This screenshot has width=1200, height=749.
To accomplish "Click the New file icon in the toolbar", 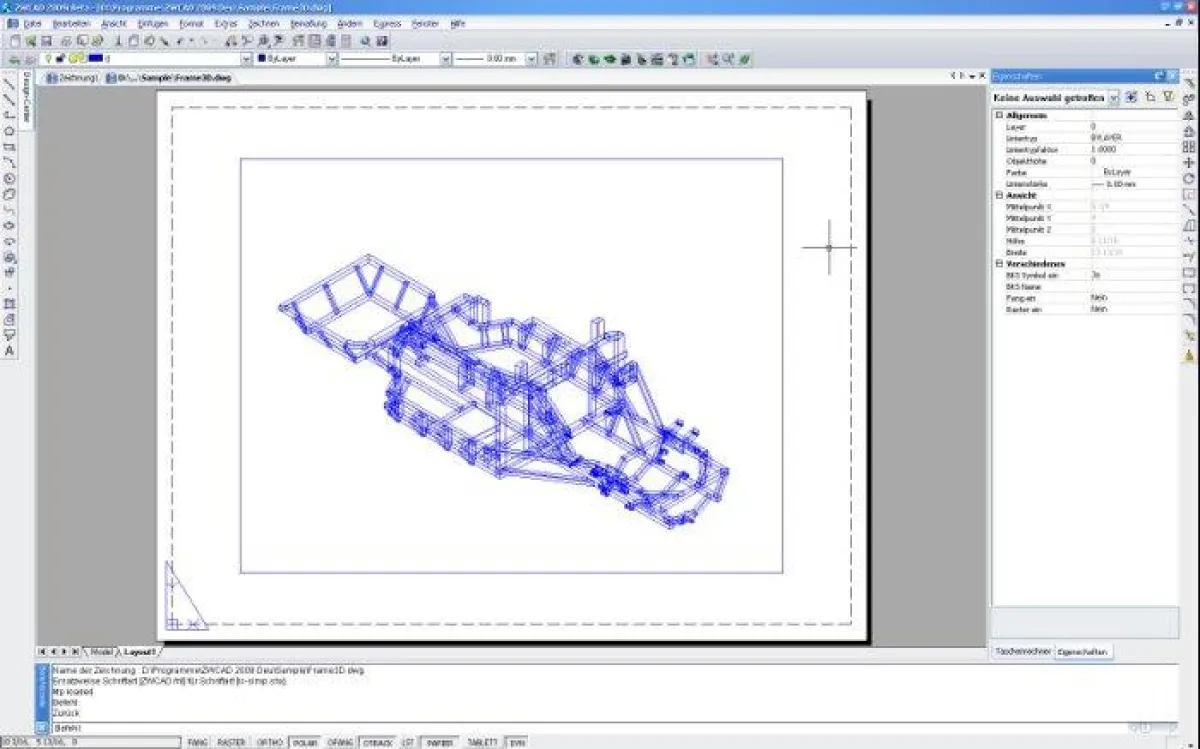I will 14,41.
